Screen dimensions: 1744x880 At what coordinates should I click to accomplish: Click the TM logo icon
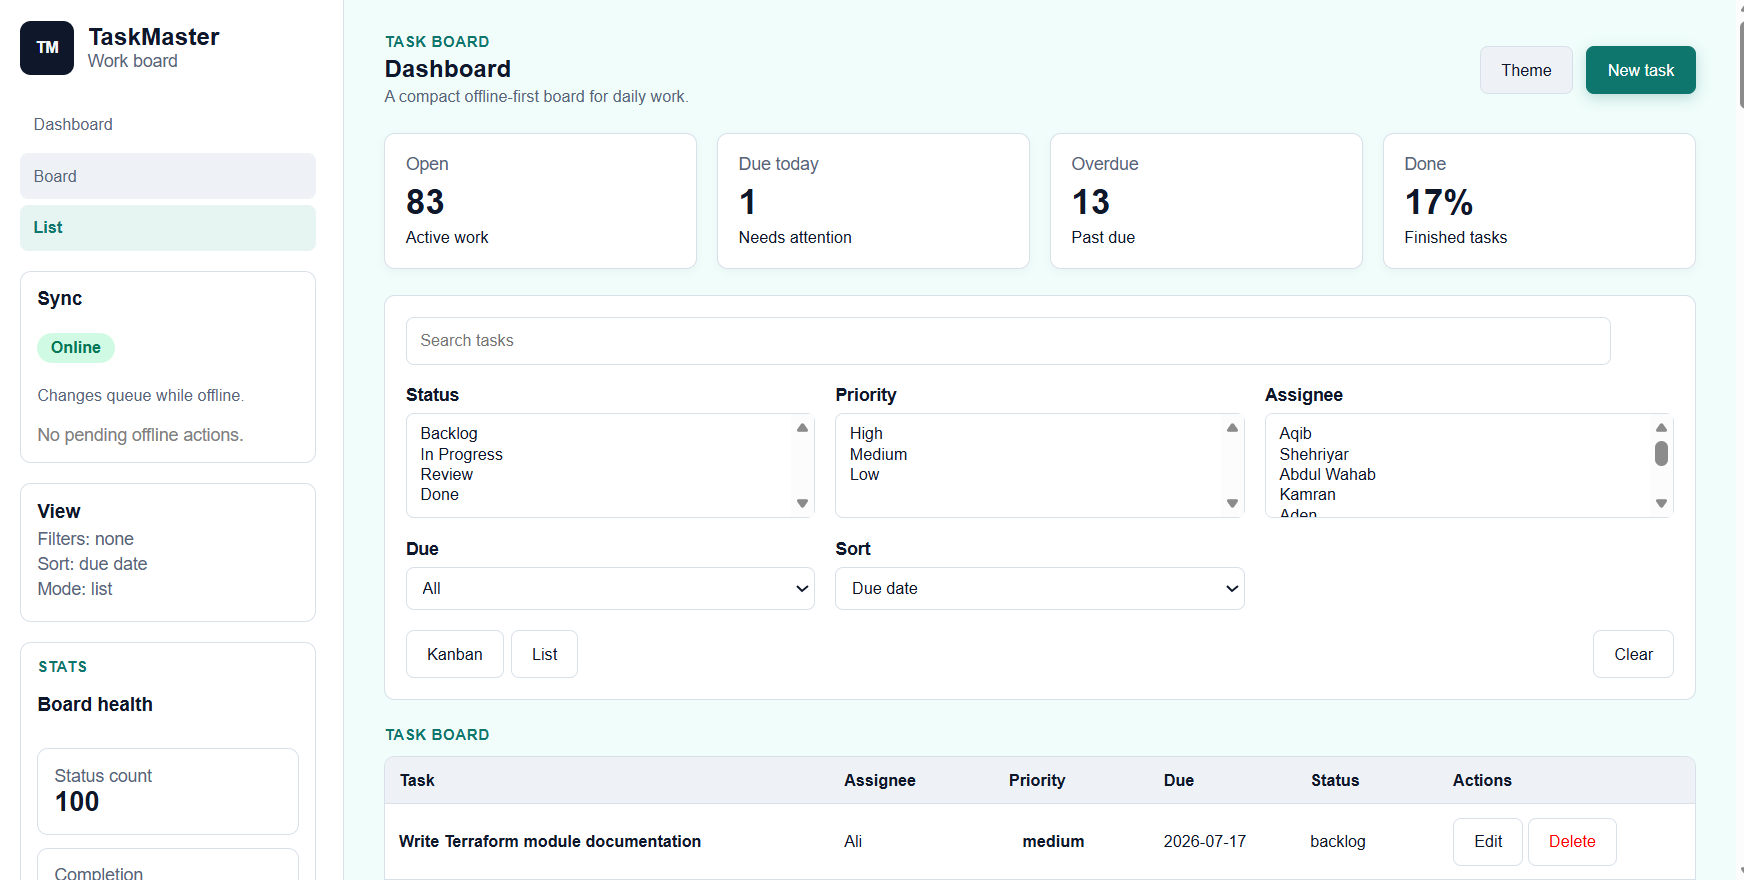[x=47, y=48]
